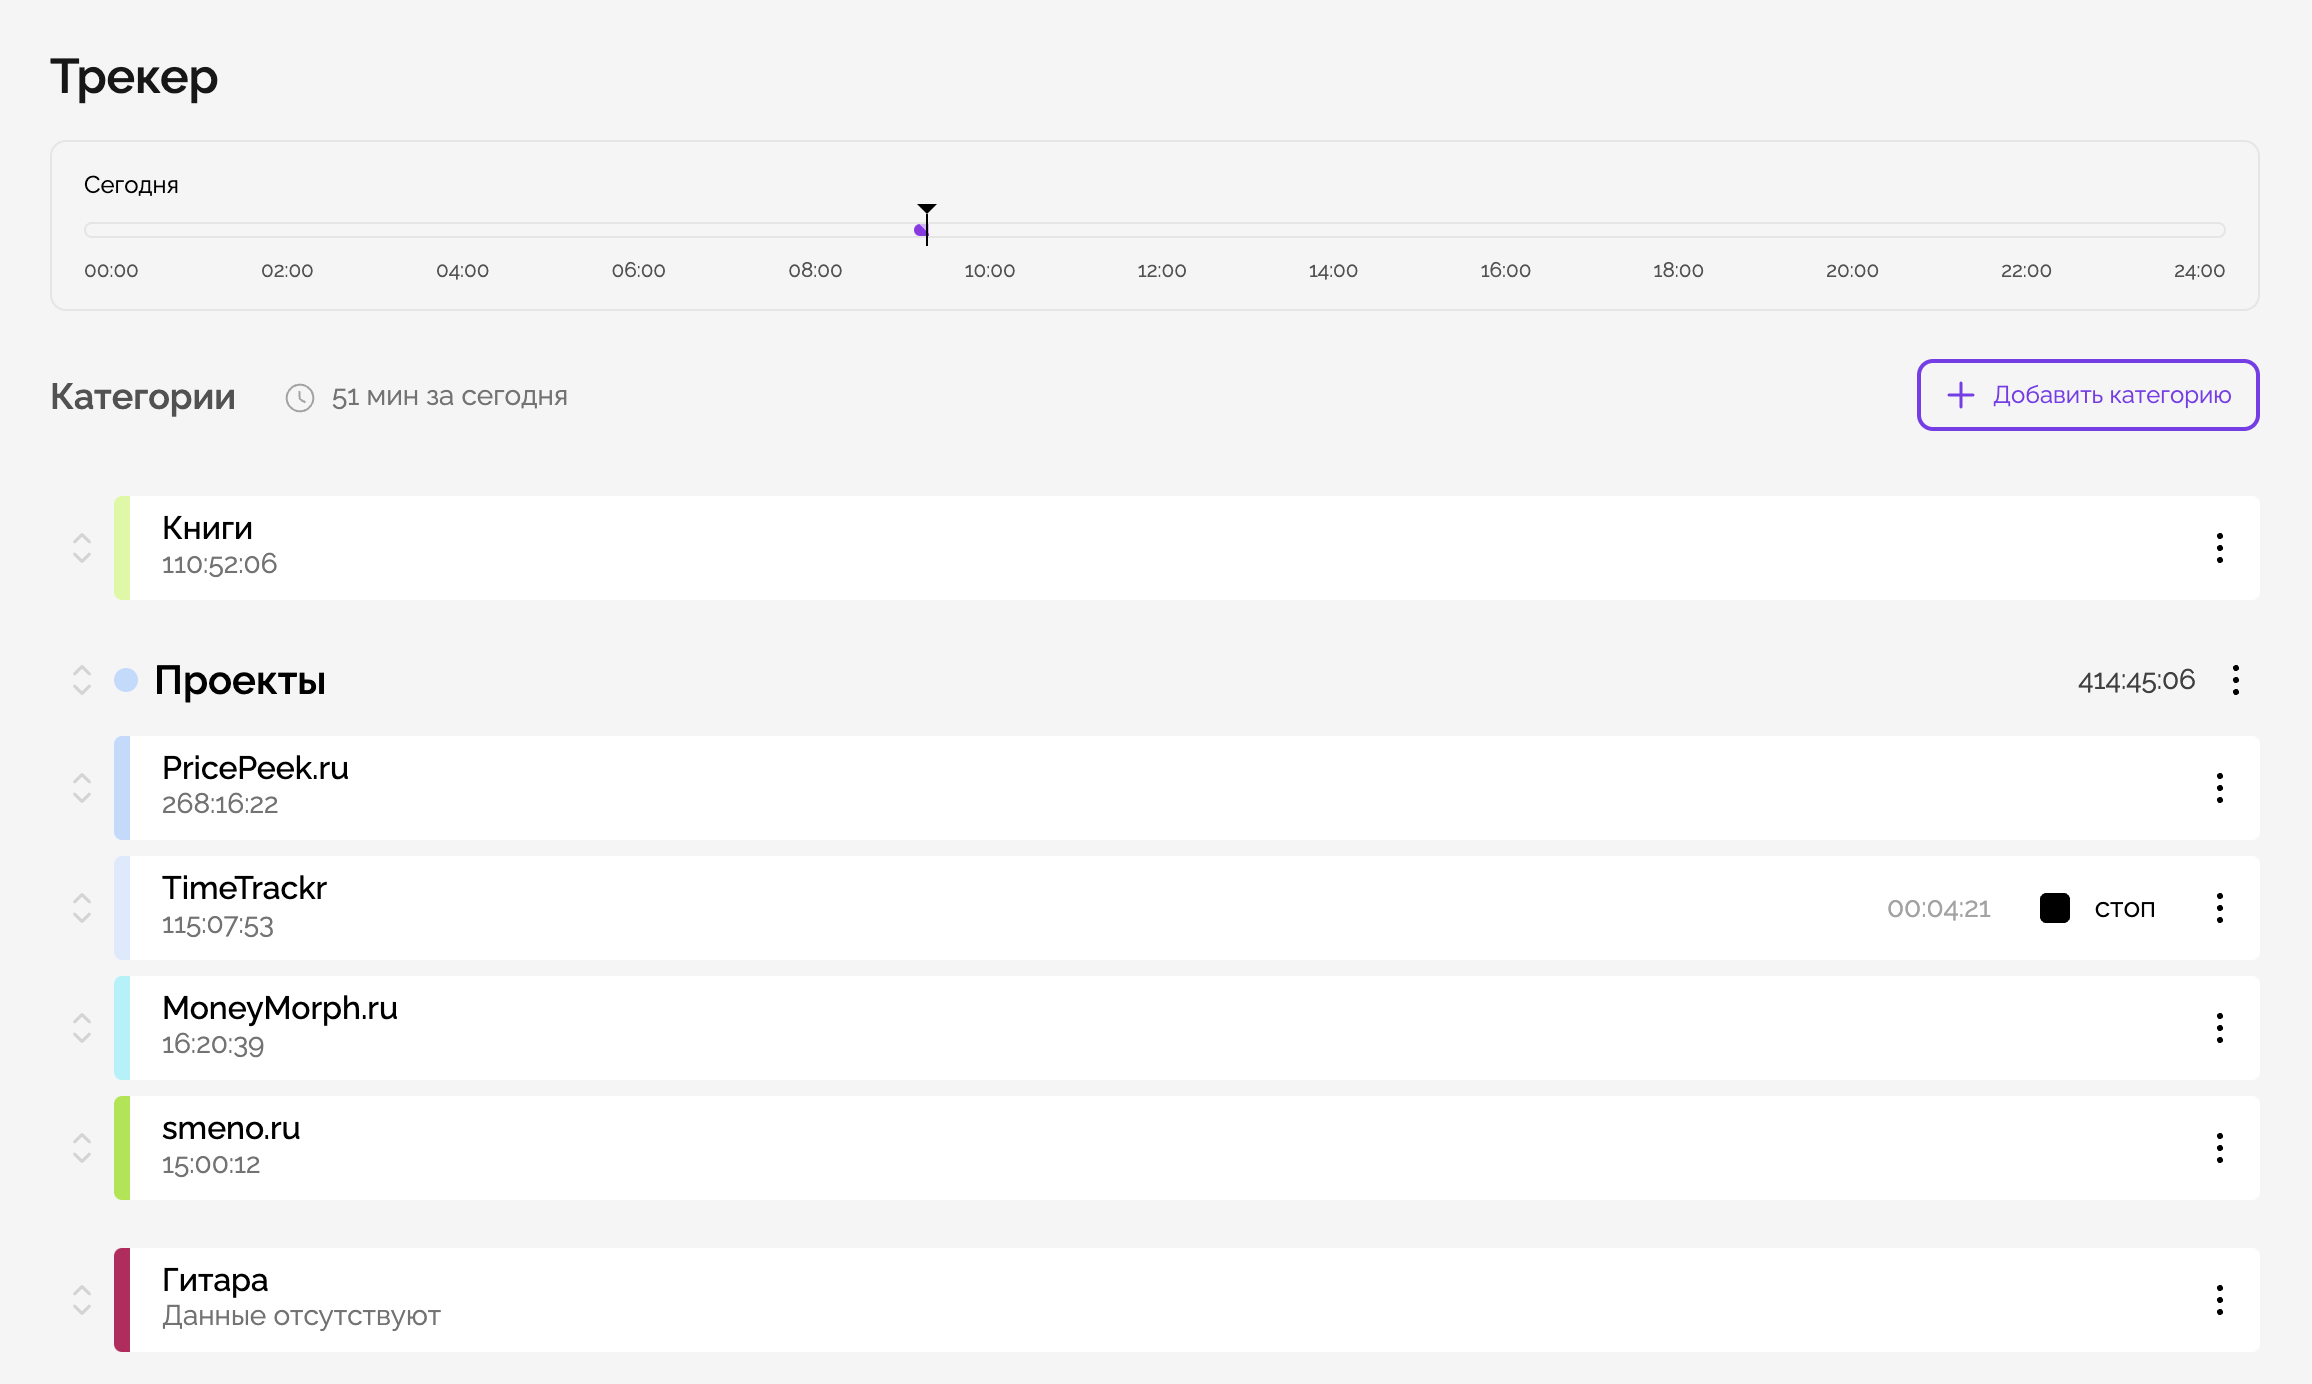Open options menu for TimeTrackr project
The height and width of the screenshot is (1384, 2312).
(2221, 907)
